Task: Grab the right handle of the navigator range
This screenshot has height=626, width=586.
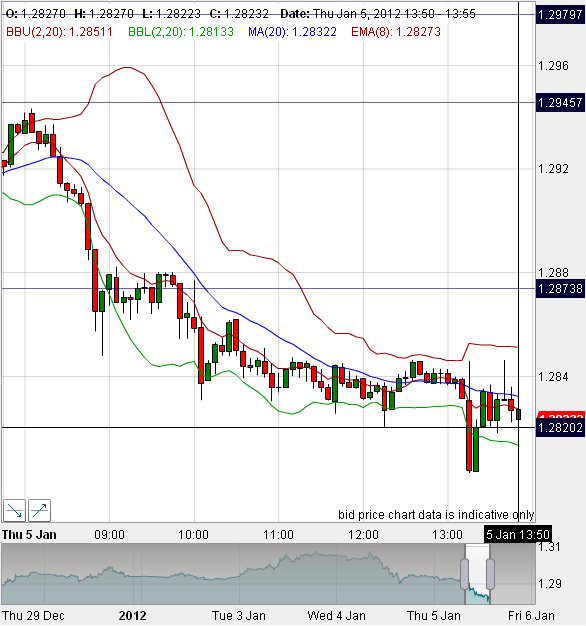Action: pos(490,574)
